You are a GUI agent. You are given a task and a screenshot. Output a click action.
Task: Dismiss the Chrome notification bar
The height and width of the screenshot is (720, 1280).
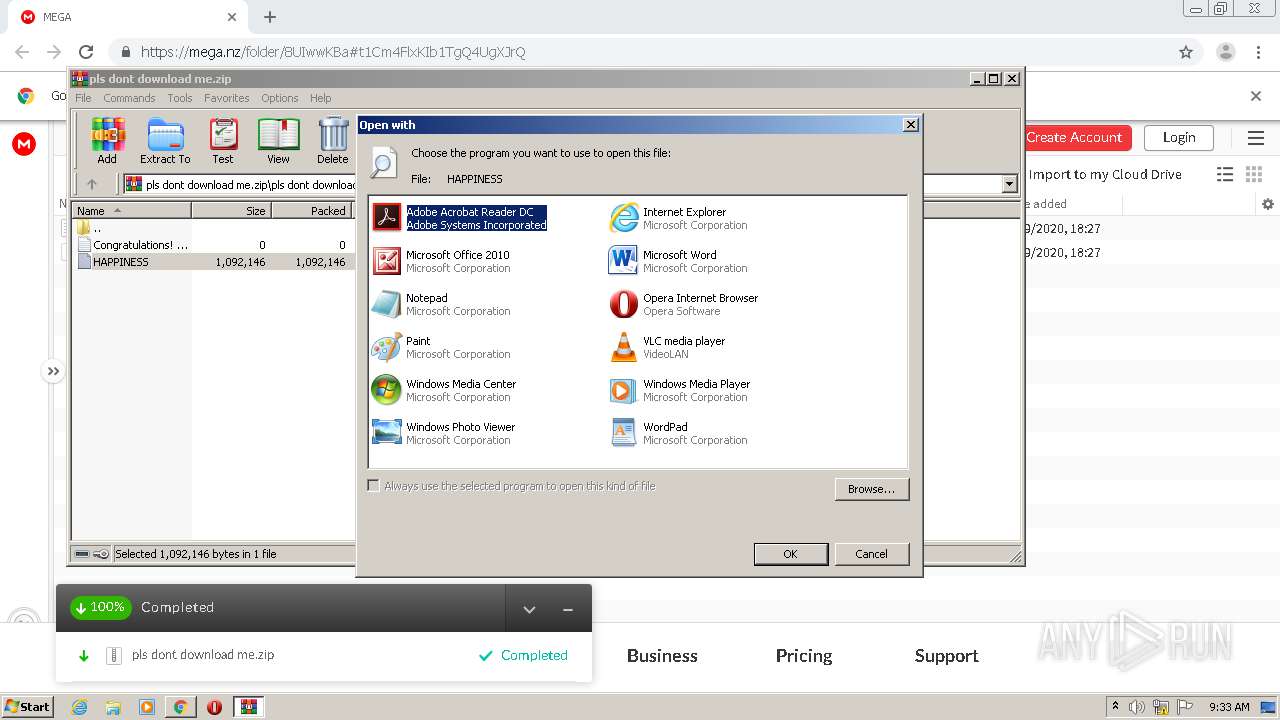(1256, 96)
